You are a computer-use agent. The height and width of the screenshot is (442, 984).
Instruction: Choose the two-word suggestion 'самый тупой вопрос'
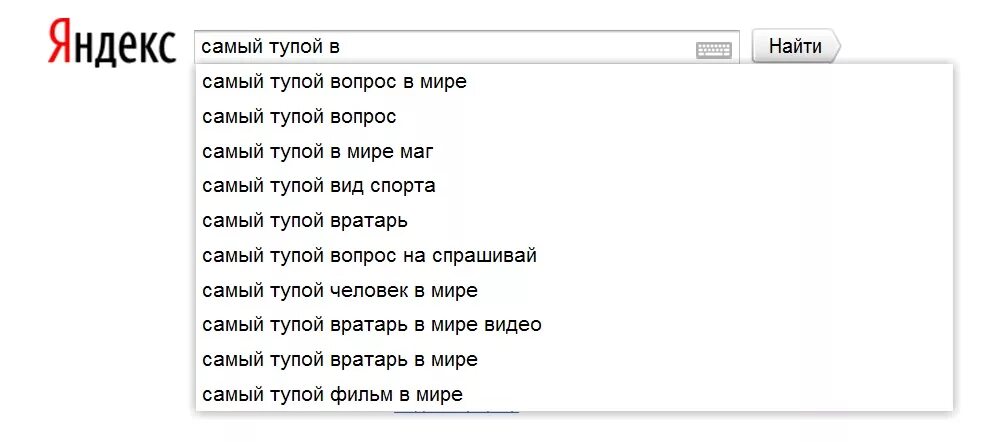574,116
